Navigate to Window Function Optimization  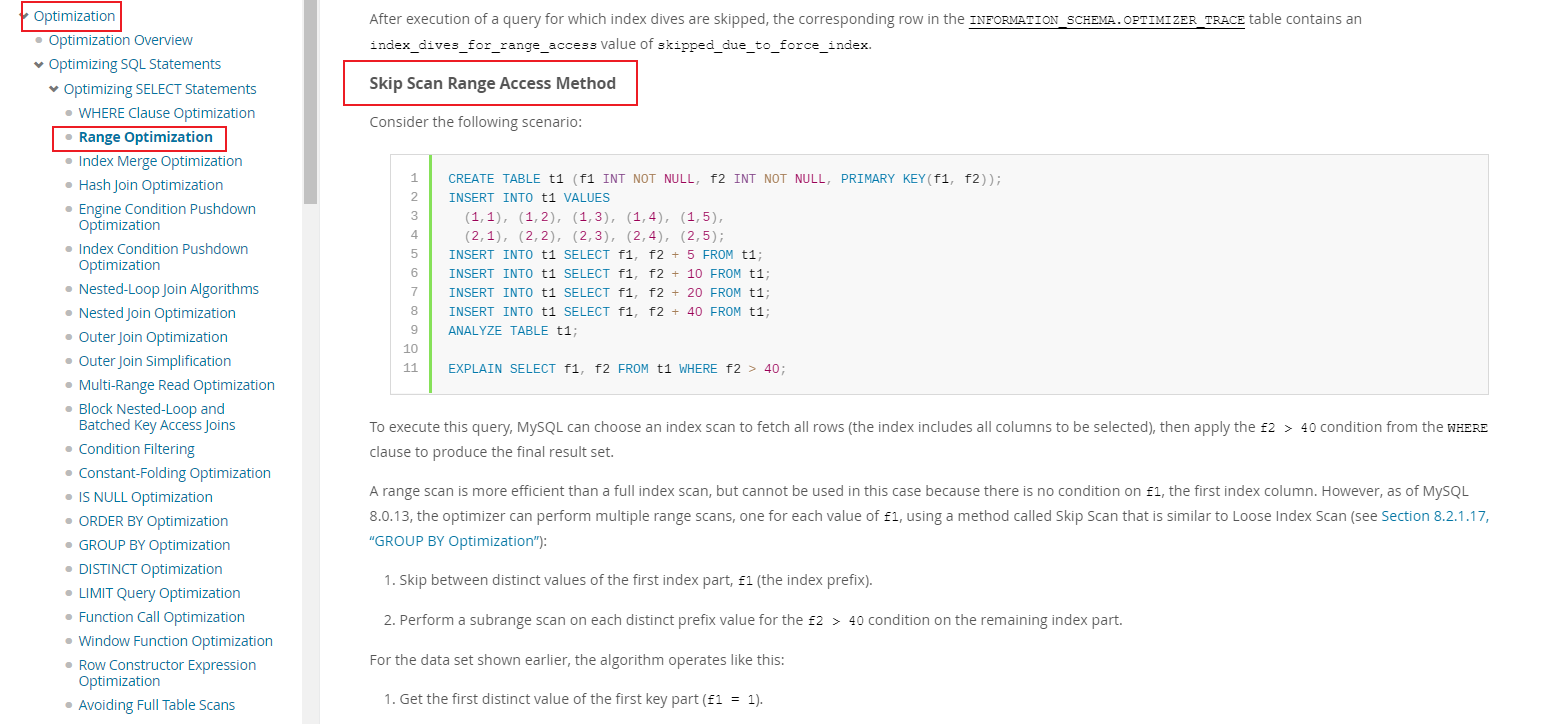point(175,641)
